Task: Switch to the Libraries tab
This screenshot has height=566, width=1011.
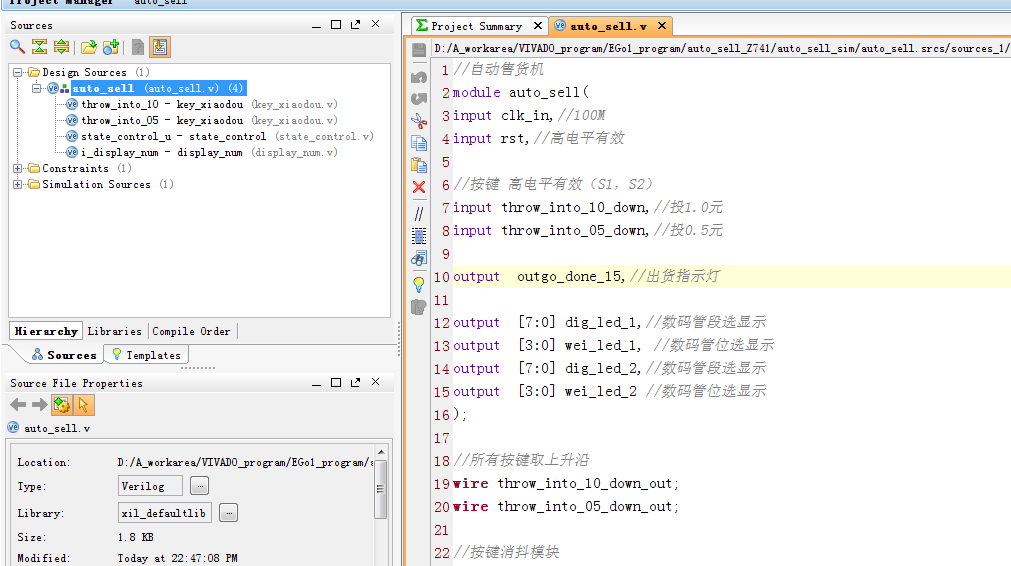Action: 114,331
